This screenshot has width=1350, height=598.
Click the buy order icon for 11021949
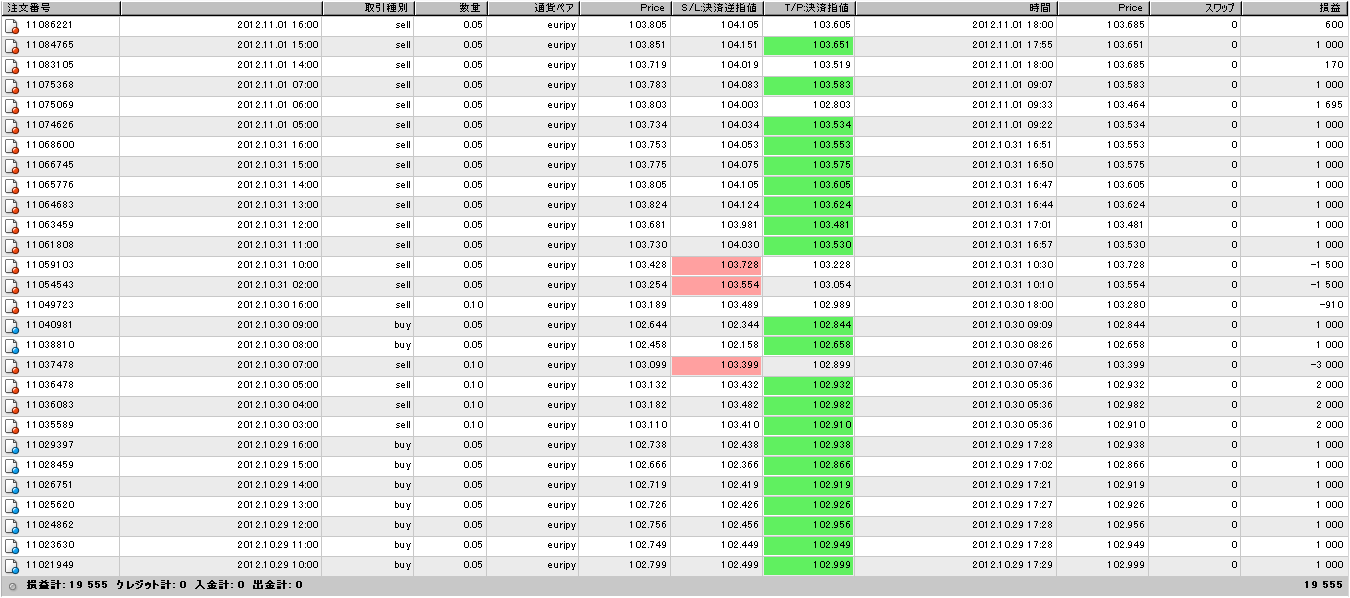[12, 565]
